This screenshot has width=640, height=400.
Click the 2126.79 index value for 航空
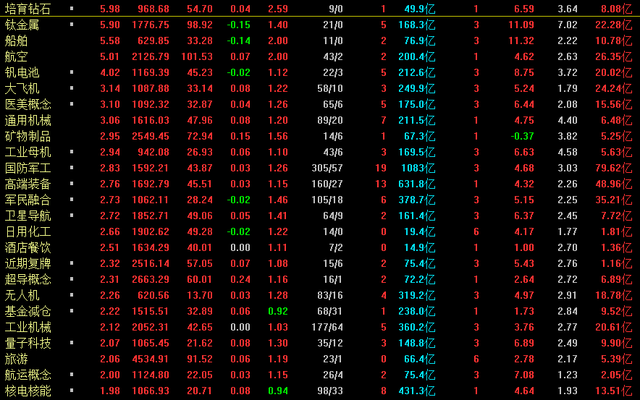tap(151, 57)
